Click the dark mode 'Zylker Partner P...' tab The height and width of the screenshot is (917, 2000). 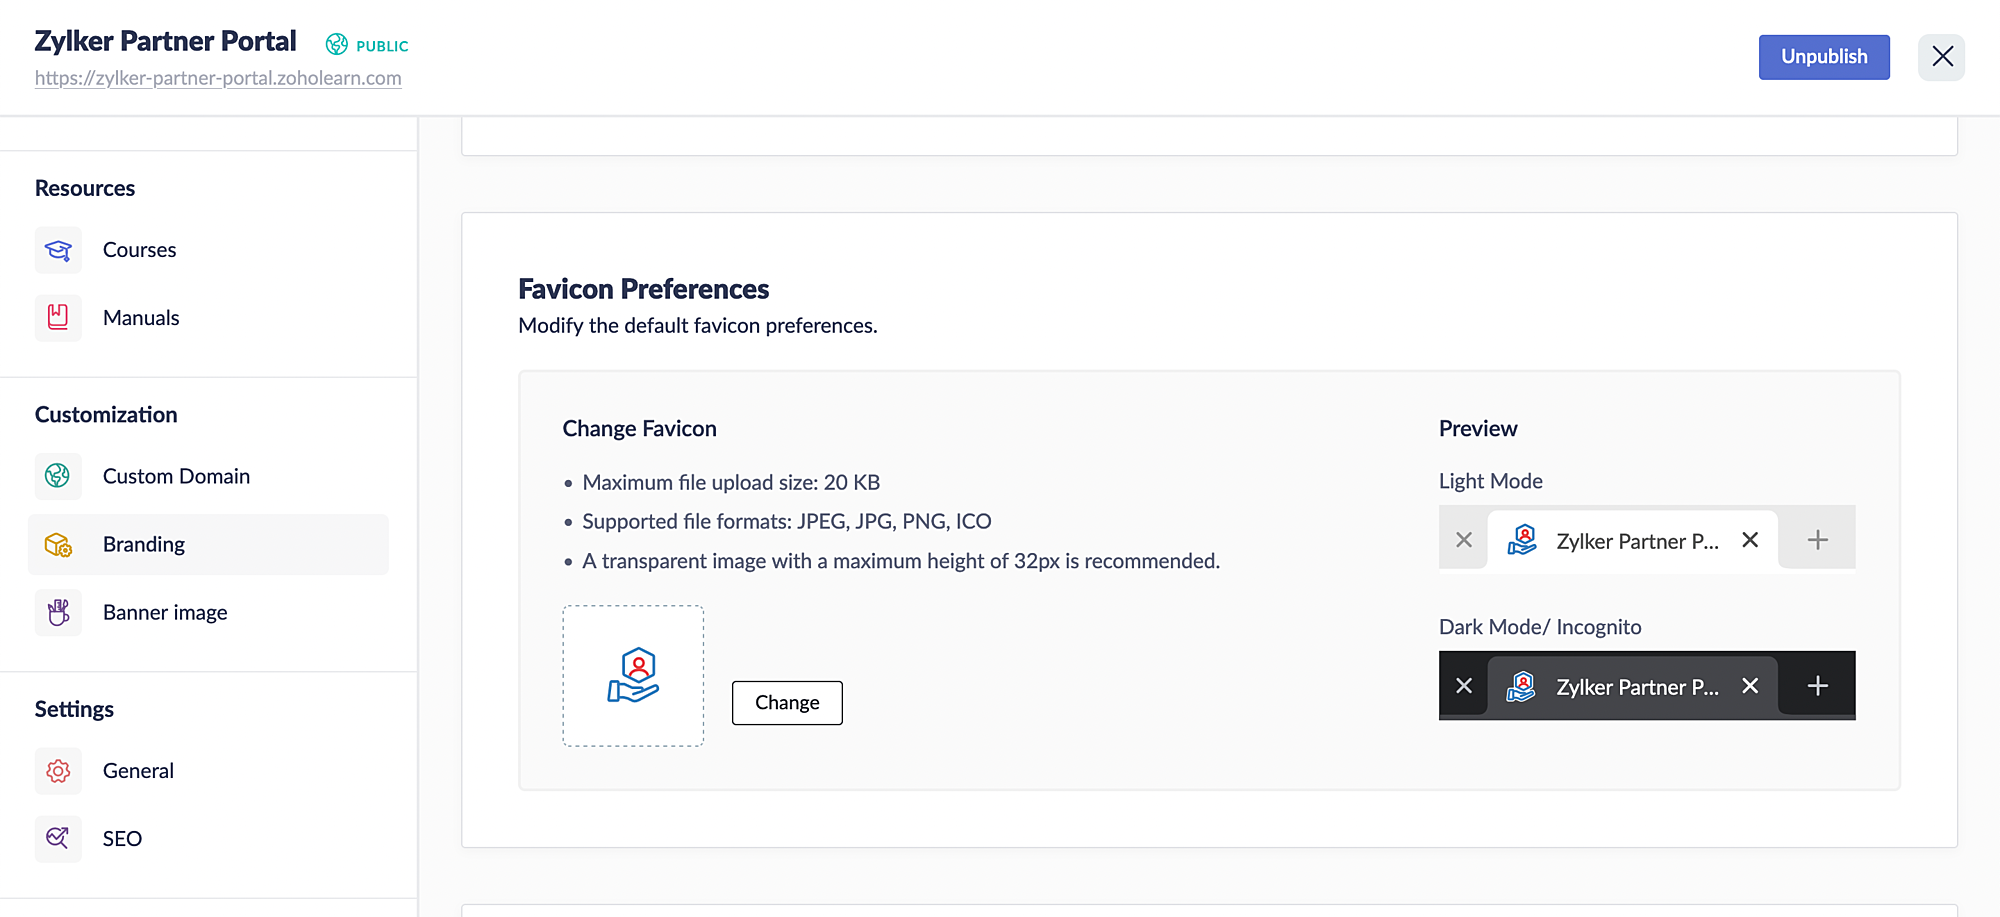(x=1633, y=686)
